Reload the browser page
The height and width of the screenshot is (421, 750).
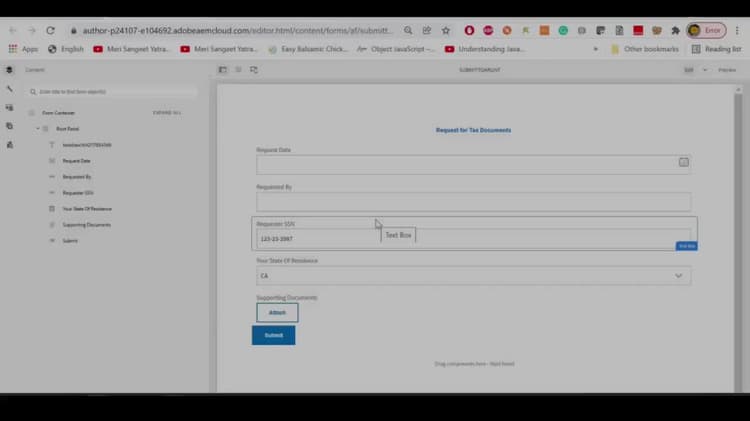[50, 31]
